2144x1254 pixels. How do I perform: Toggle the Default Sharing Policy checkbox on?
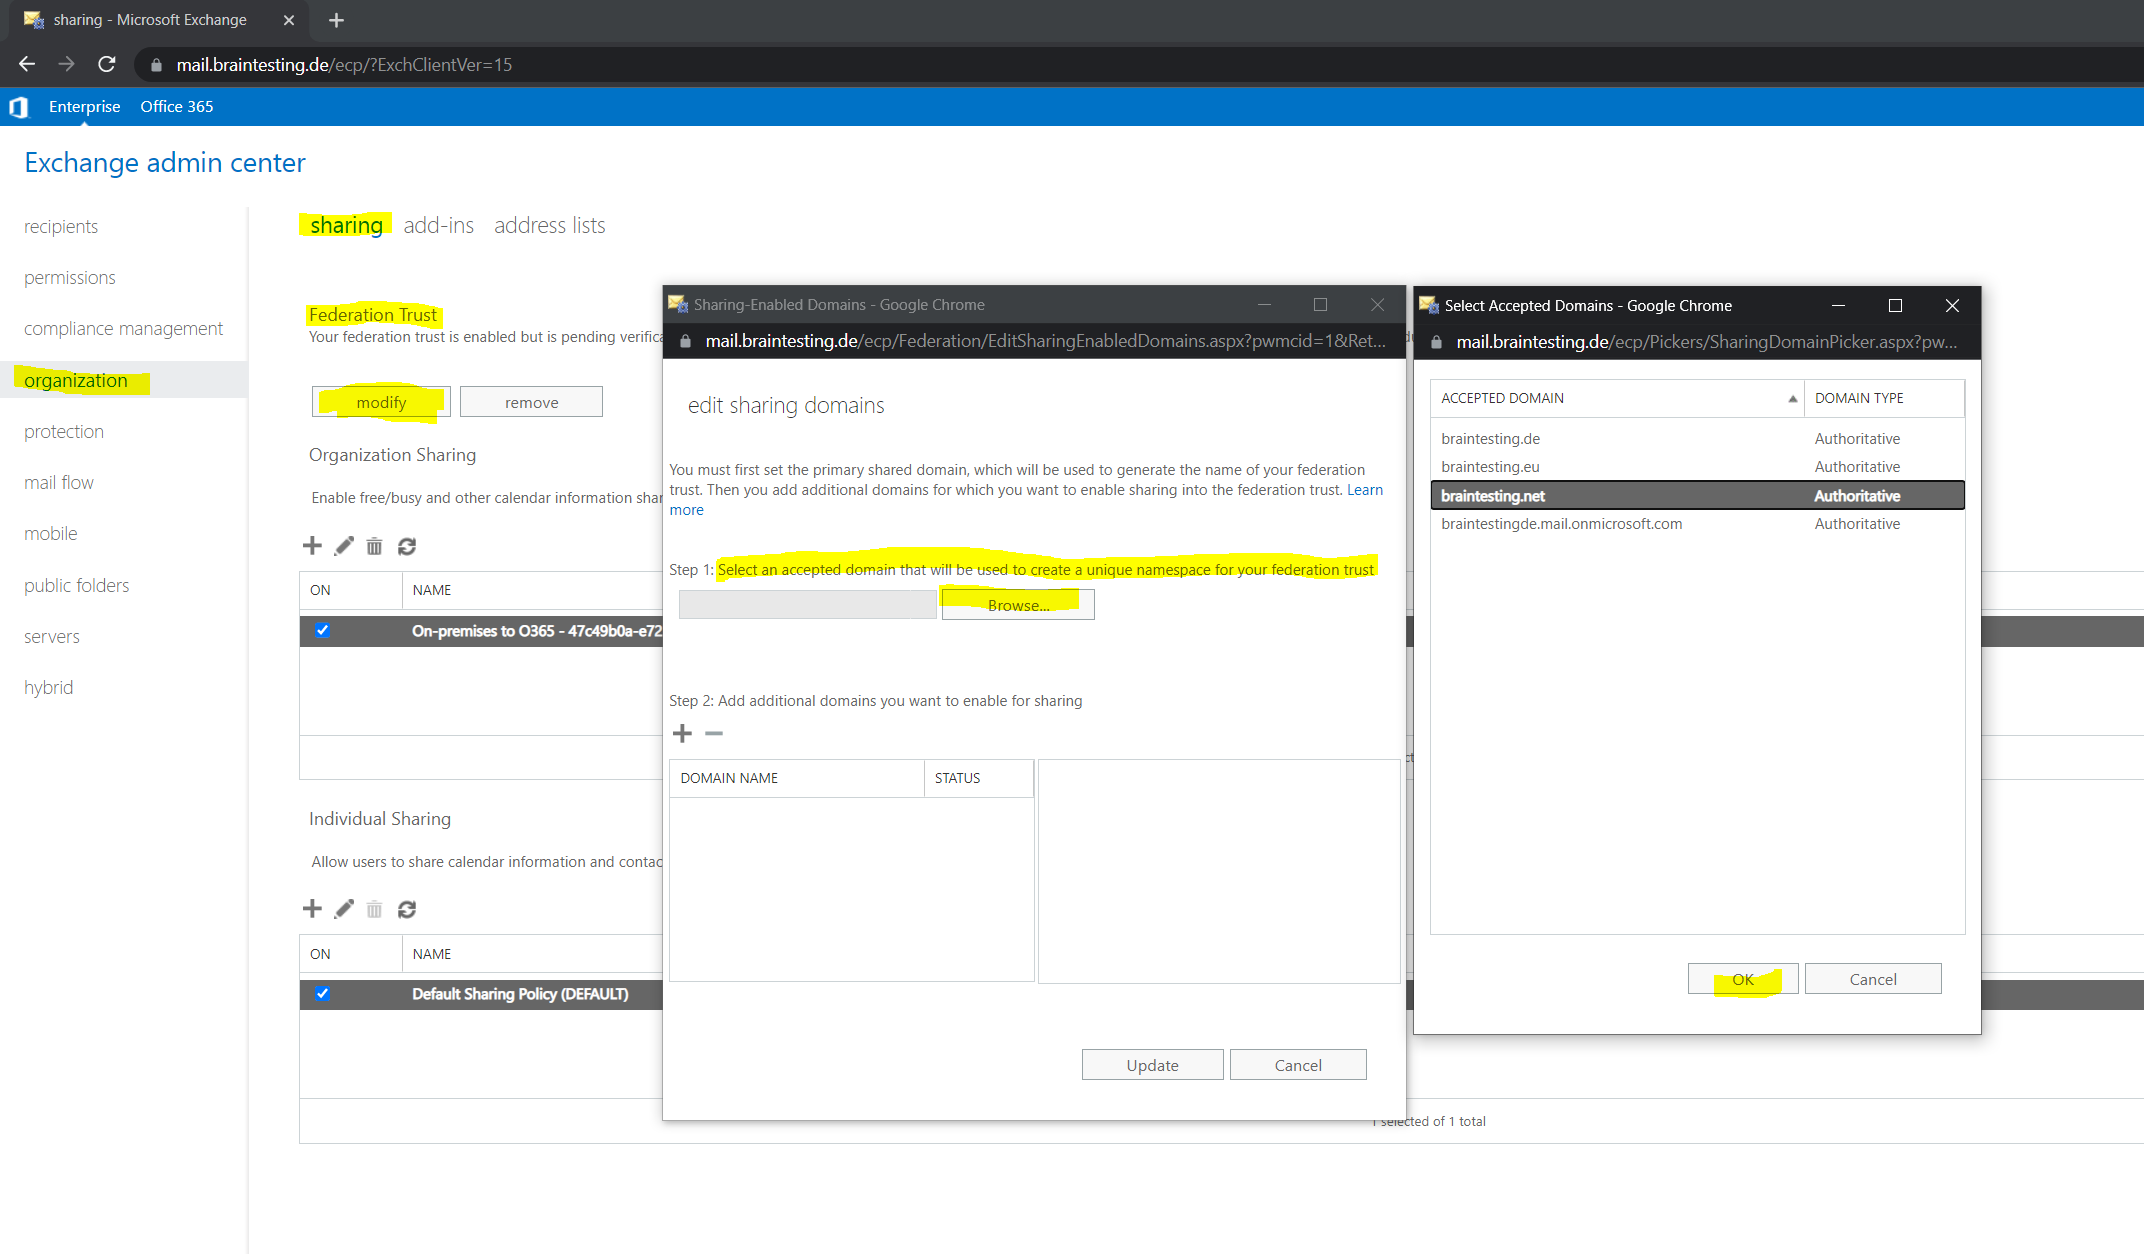point(324,993)
